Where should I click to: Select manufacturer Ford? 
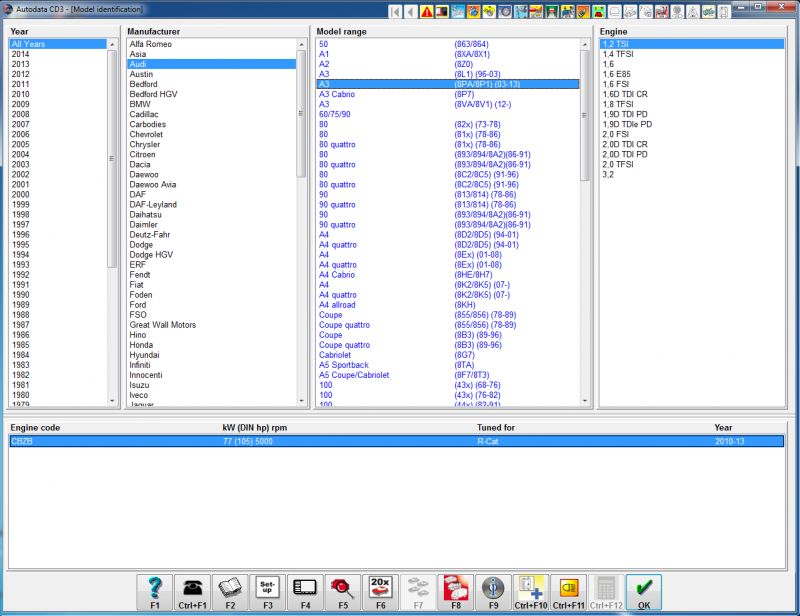[x=211, y=305]
